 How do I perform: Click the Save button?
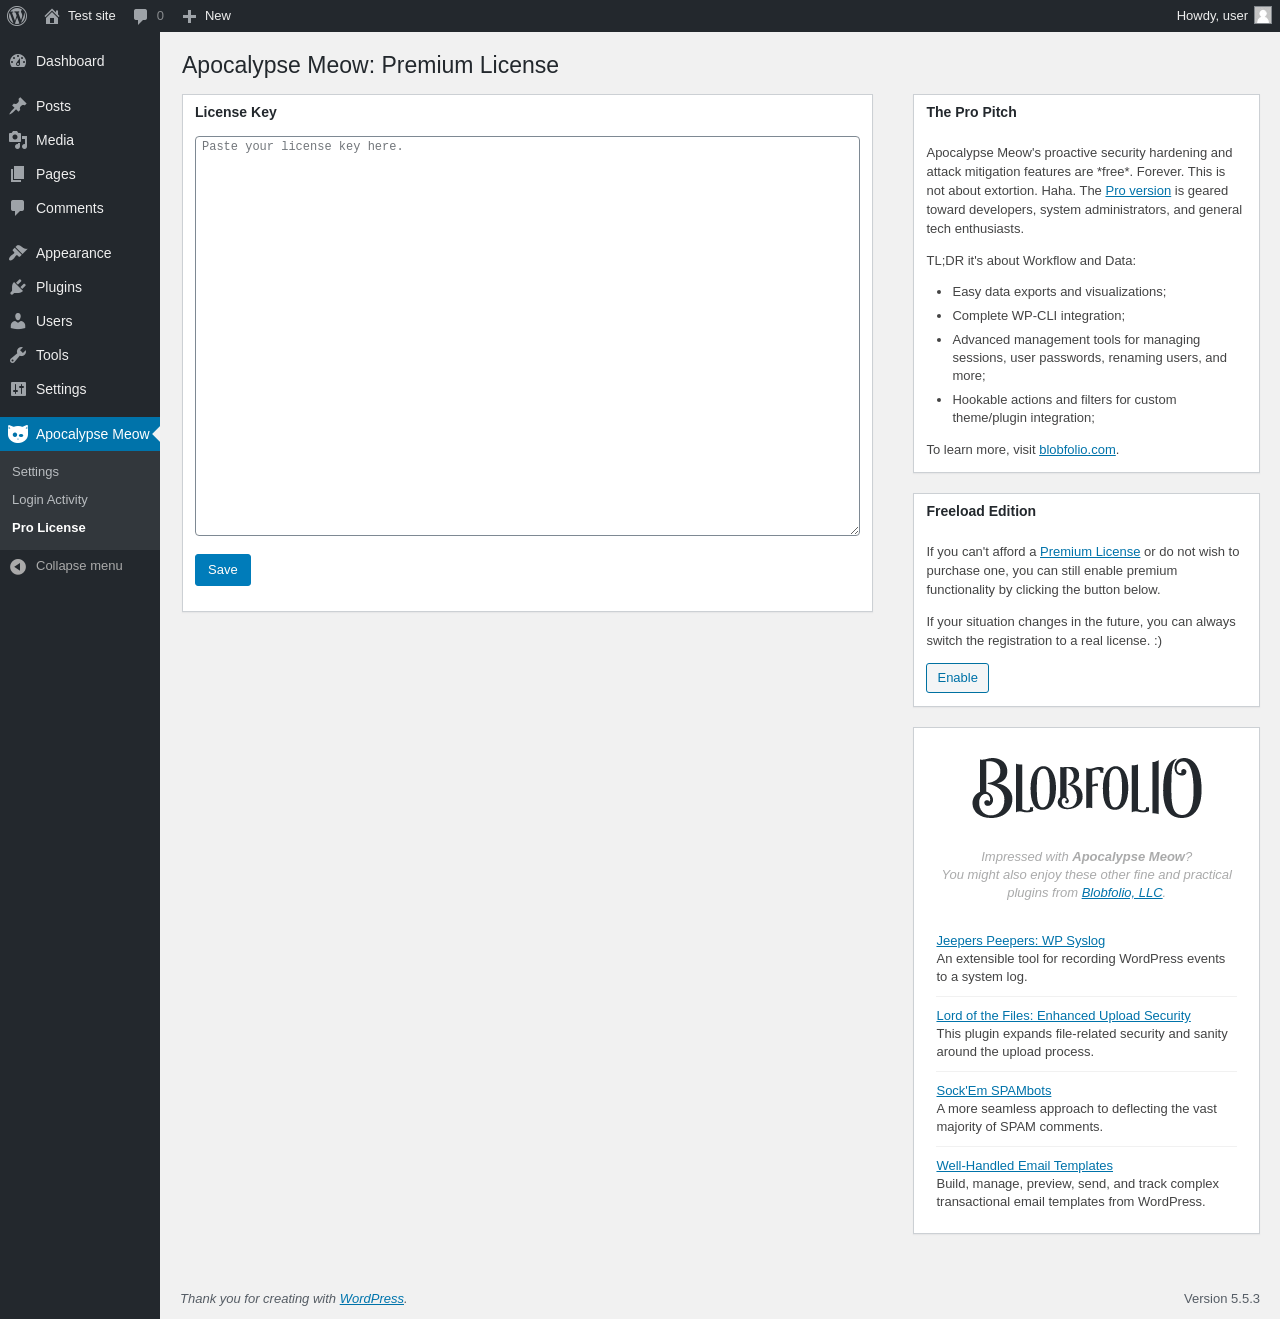pos(223,570)
